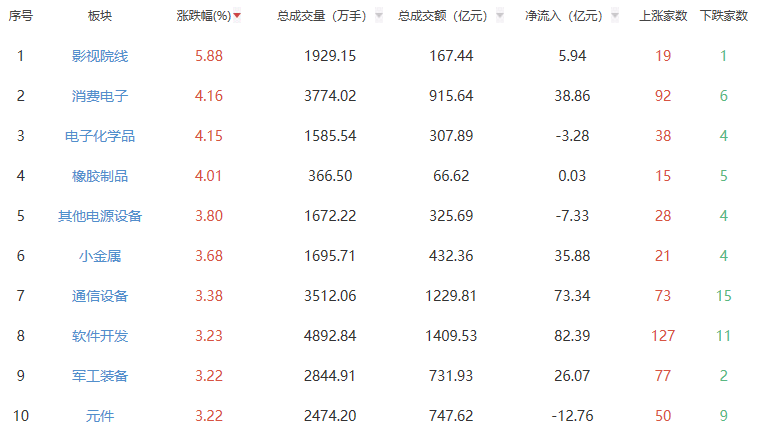Screen dimensions: 762x433
Task: Click the sort arrow beside 净流入（亿元）
Action: (613, 16)
